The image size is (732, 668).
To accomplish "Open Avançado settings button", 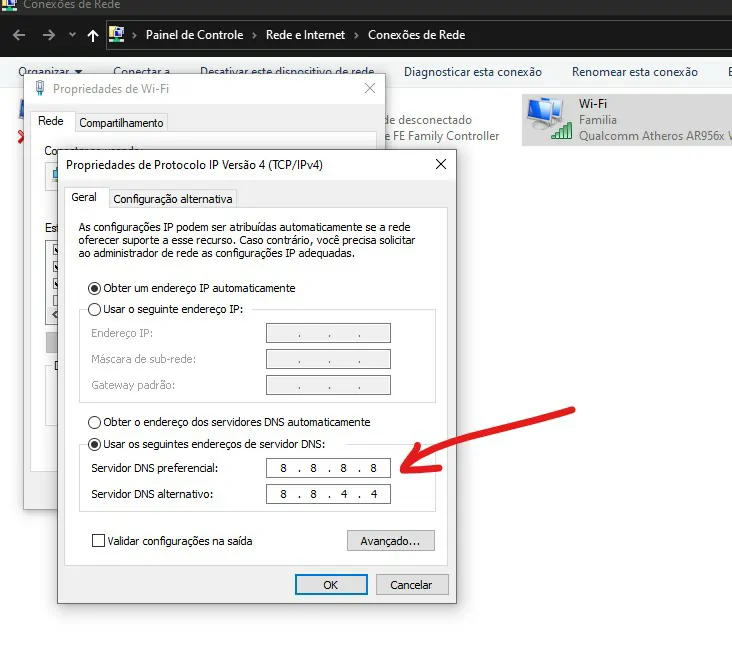I will click(x=391, y=541).
